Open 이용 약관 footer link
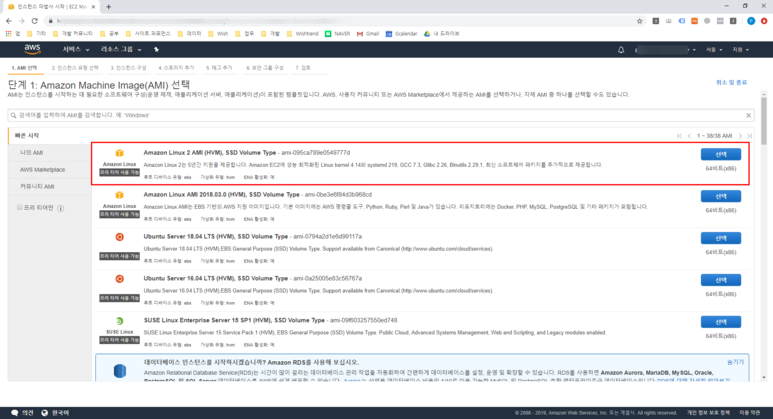Viewport: 773px width, 419px height. click(749, 413)
